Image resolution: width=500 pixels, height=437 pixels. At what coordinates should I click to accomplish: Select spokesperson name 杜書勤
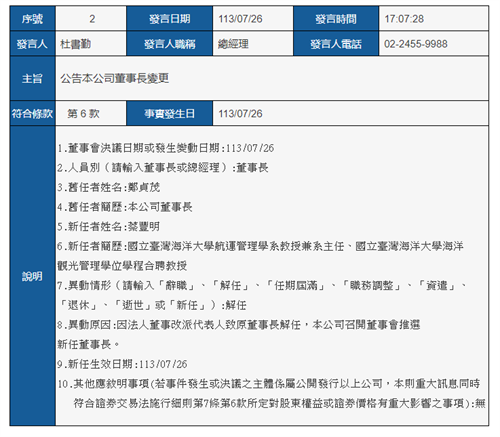click(75, 44)
